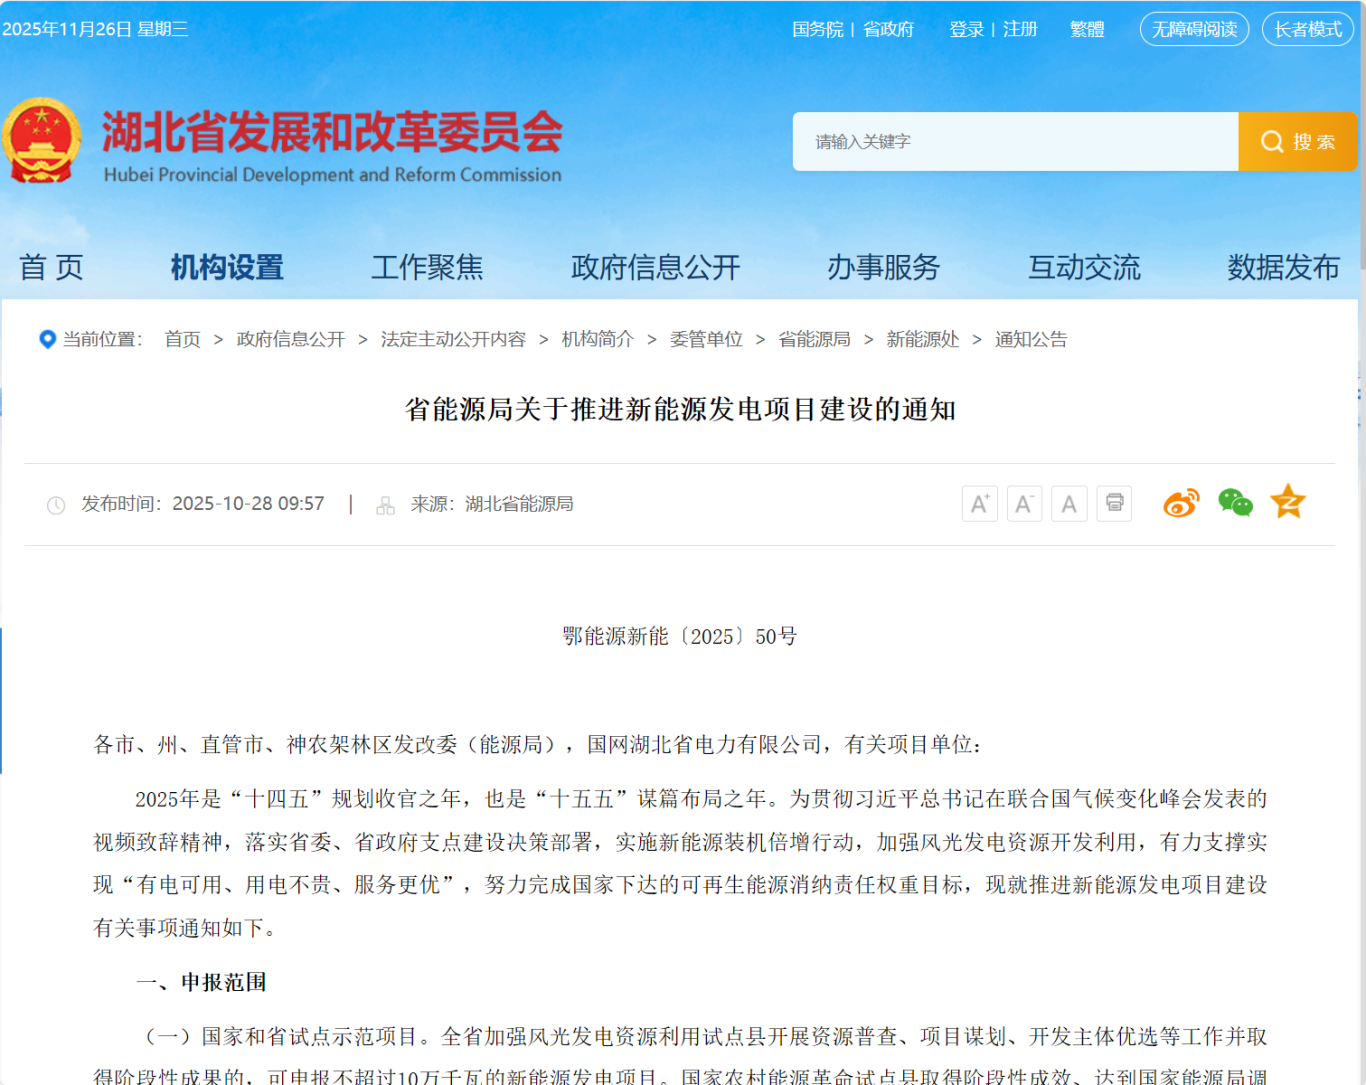This screenshot has height=1085, width=1366.
Task: Switch to the 互动交流 section
Action: pyautogui.click(x=1084, y=267)
